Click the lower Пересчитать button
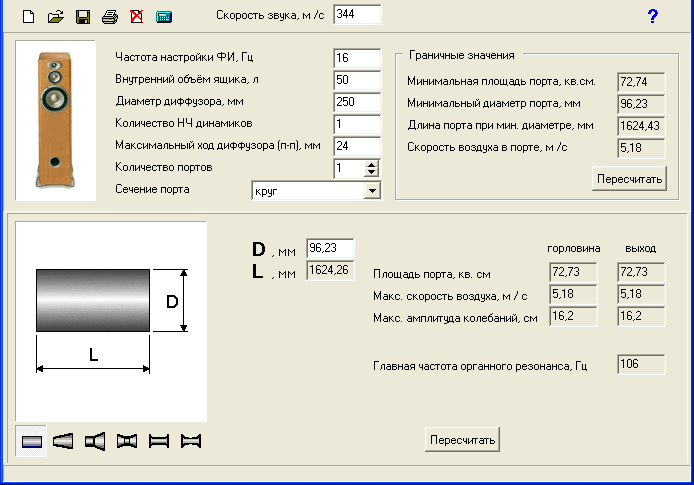This screenshot has height=485, width=694. pyautogui.click(x=463, y=440)
